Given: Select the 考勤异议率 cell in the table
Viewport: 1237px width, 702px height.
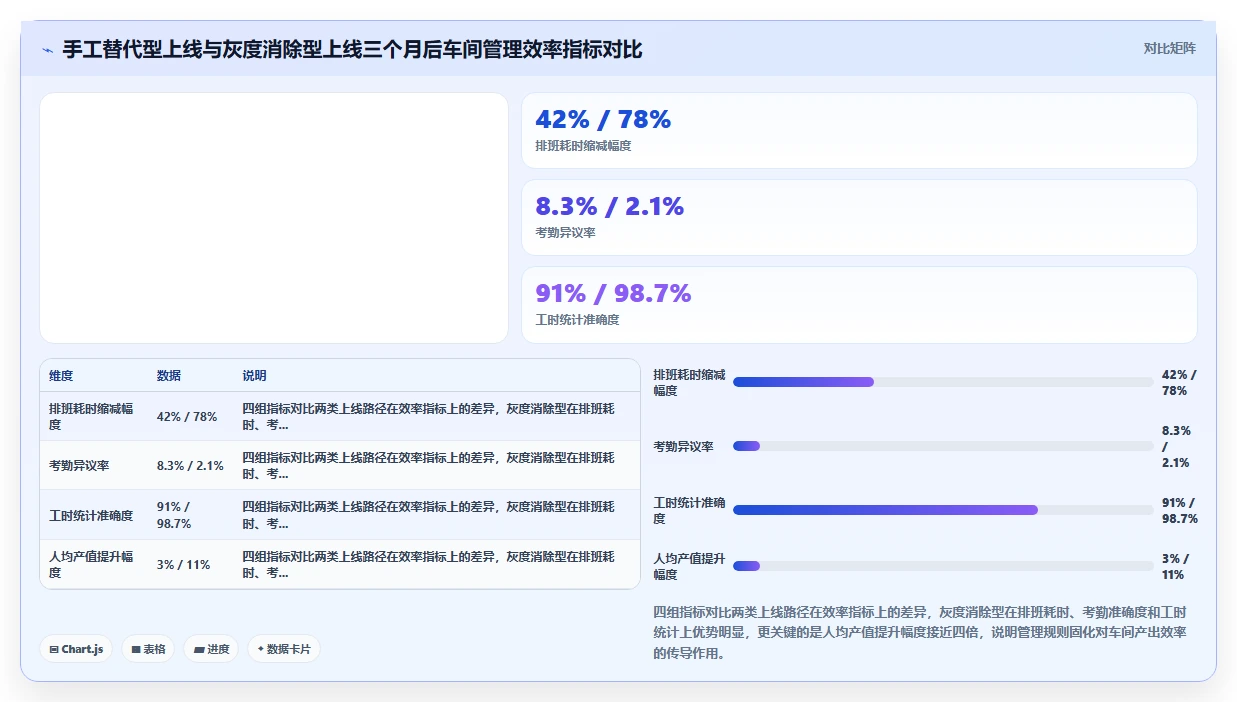Looking at the screenshot, I should (x=79, y=466).
